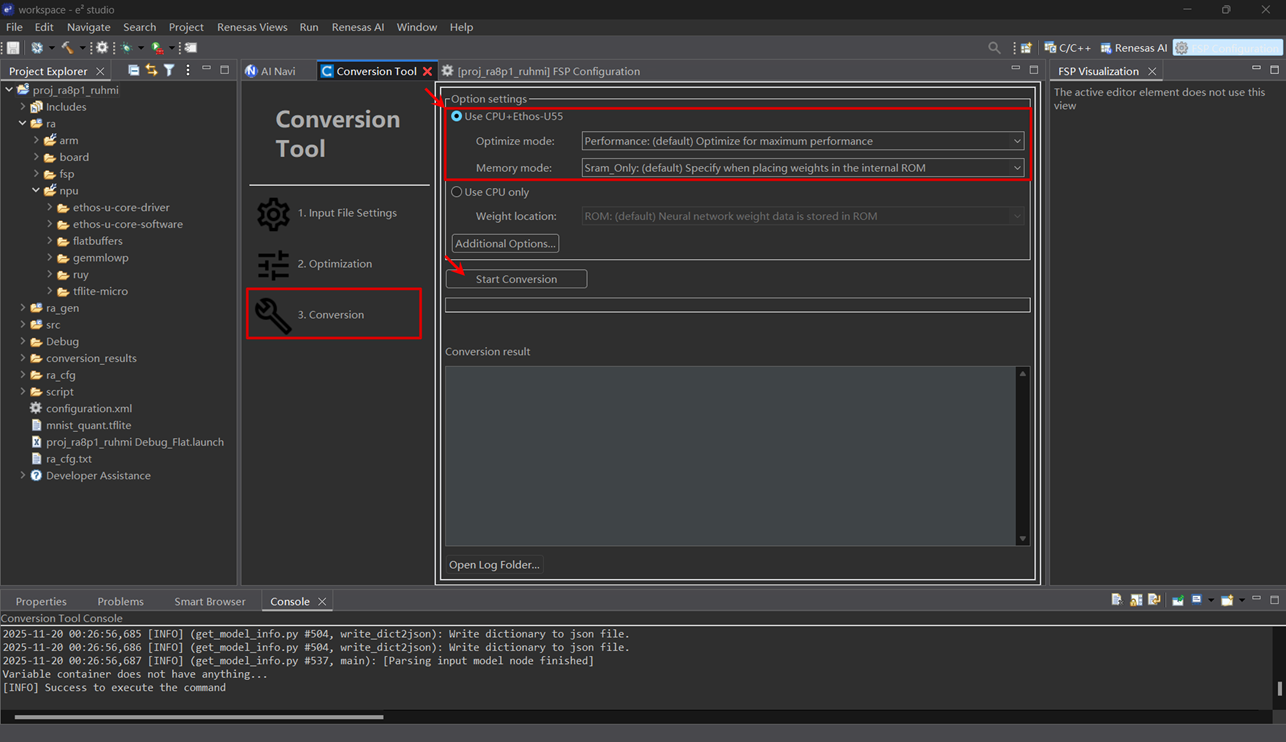Screen dimensions: 1286x742
Task: Open the Navigate menu
Action: pos(89,27)
